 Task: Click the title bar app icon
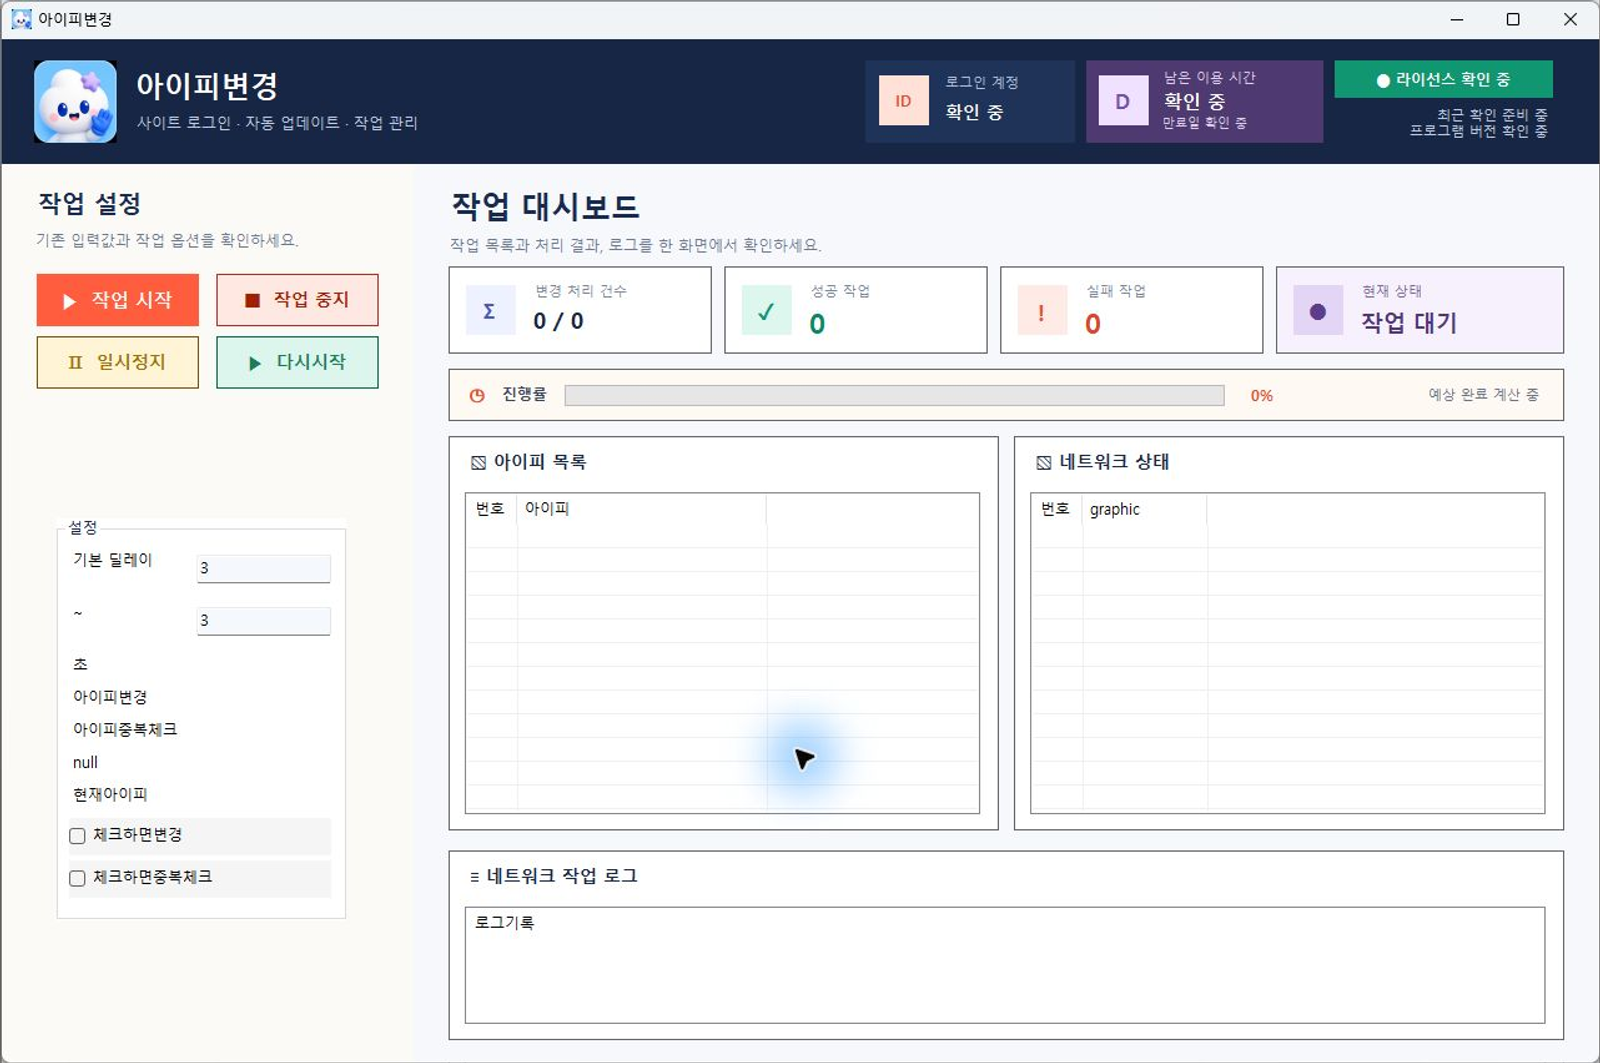point(21,19)
